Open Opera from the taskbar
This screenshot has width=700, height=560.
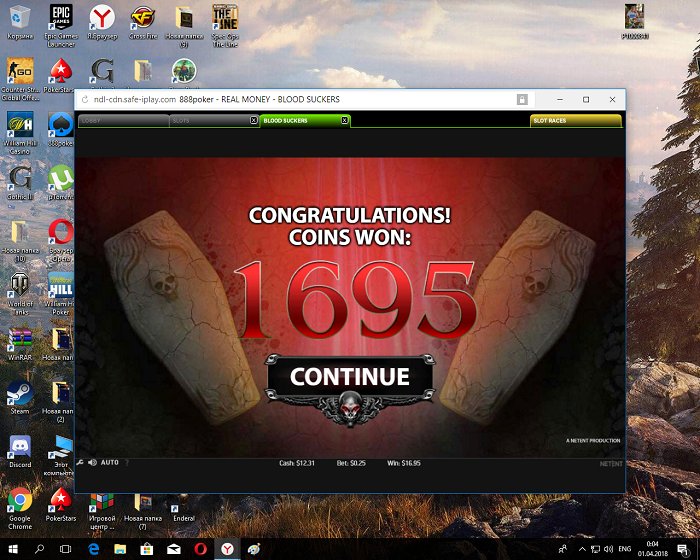pos(200,549)
